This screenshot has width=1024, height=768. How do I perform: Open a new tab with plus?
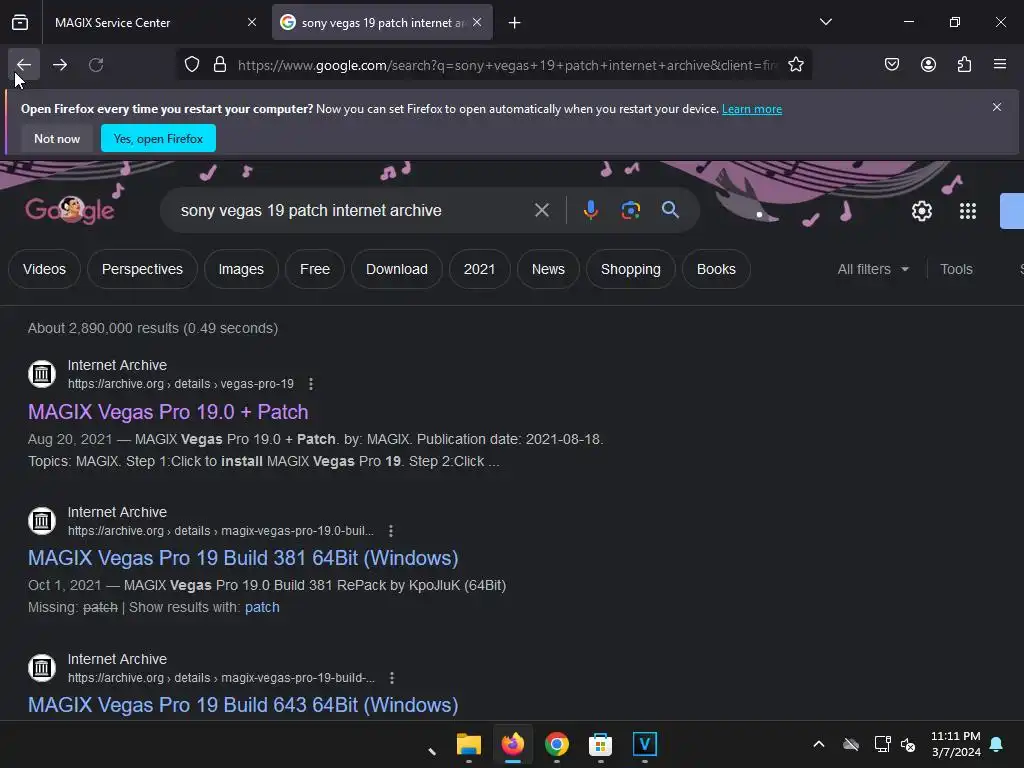[x=515, y=23]
